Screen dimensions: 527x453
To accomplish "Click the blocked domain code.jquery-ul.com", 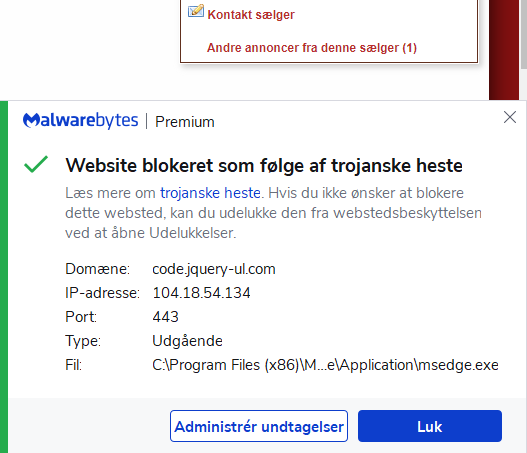I will coord(214,269).
